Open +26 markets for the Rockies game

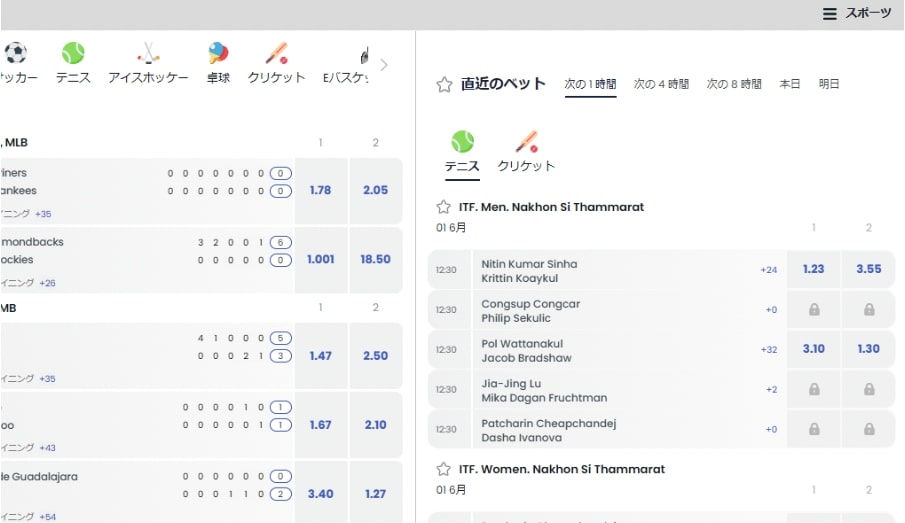tap(47, 283)
